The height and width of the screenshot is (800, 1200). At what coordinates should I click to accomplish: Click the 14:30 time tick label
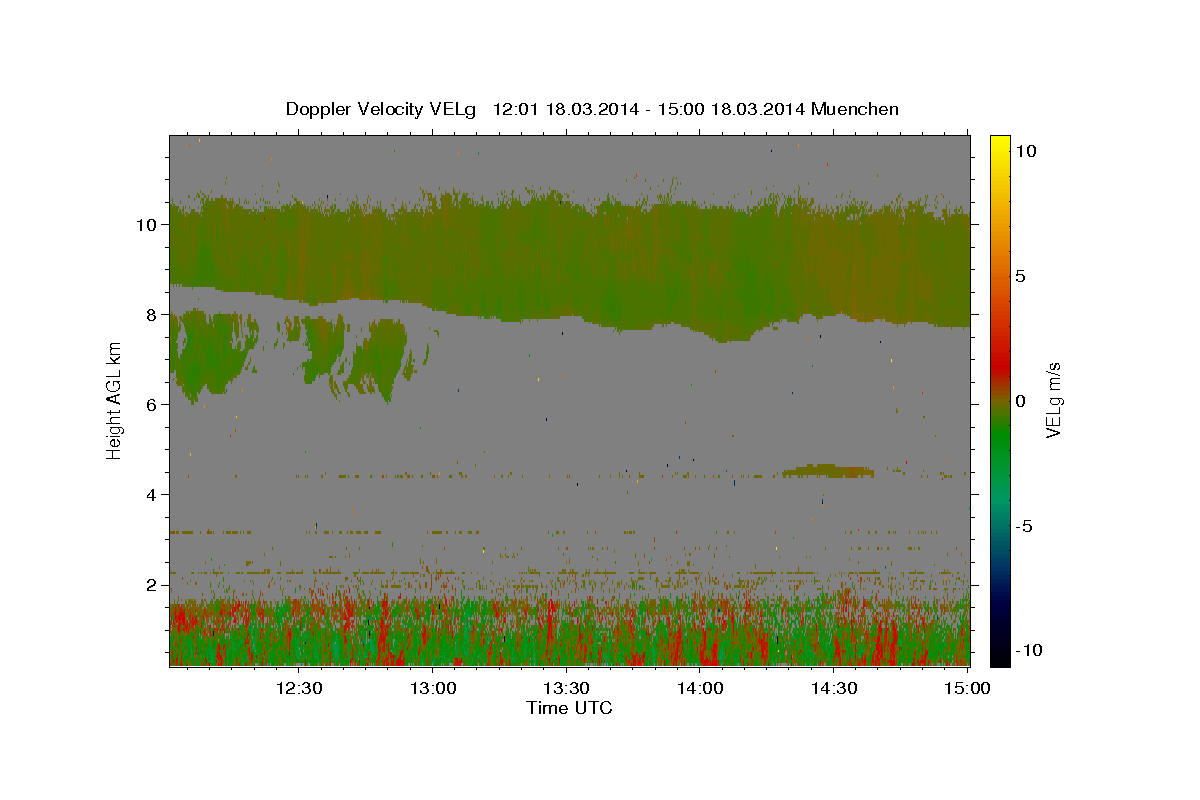[833, 688]
